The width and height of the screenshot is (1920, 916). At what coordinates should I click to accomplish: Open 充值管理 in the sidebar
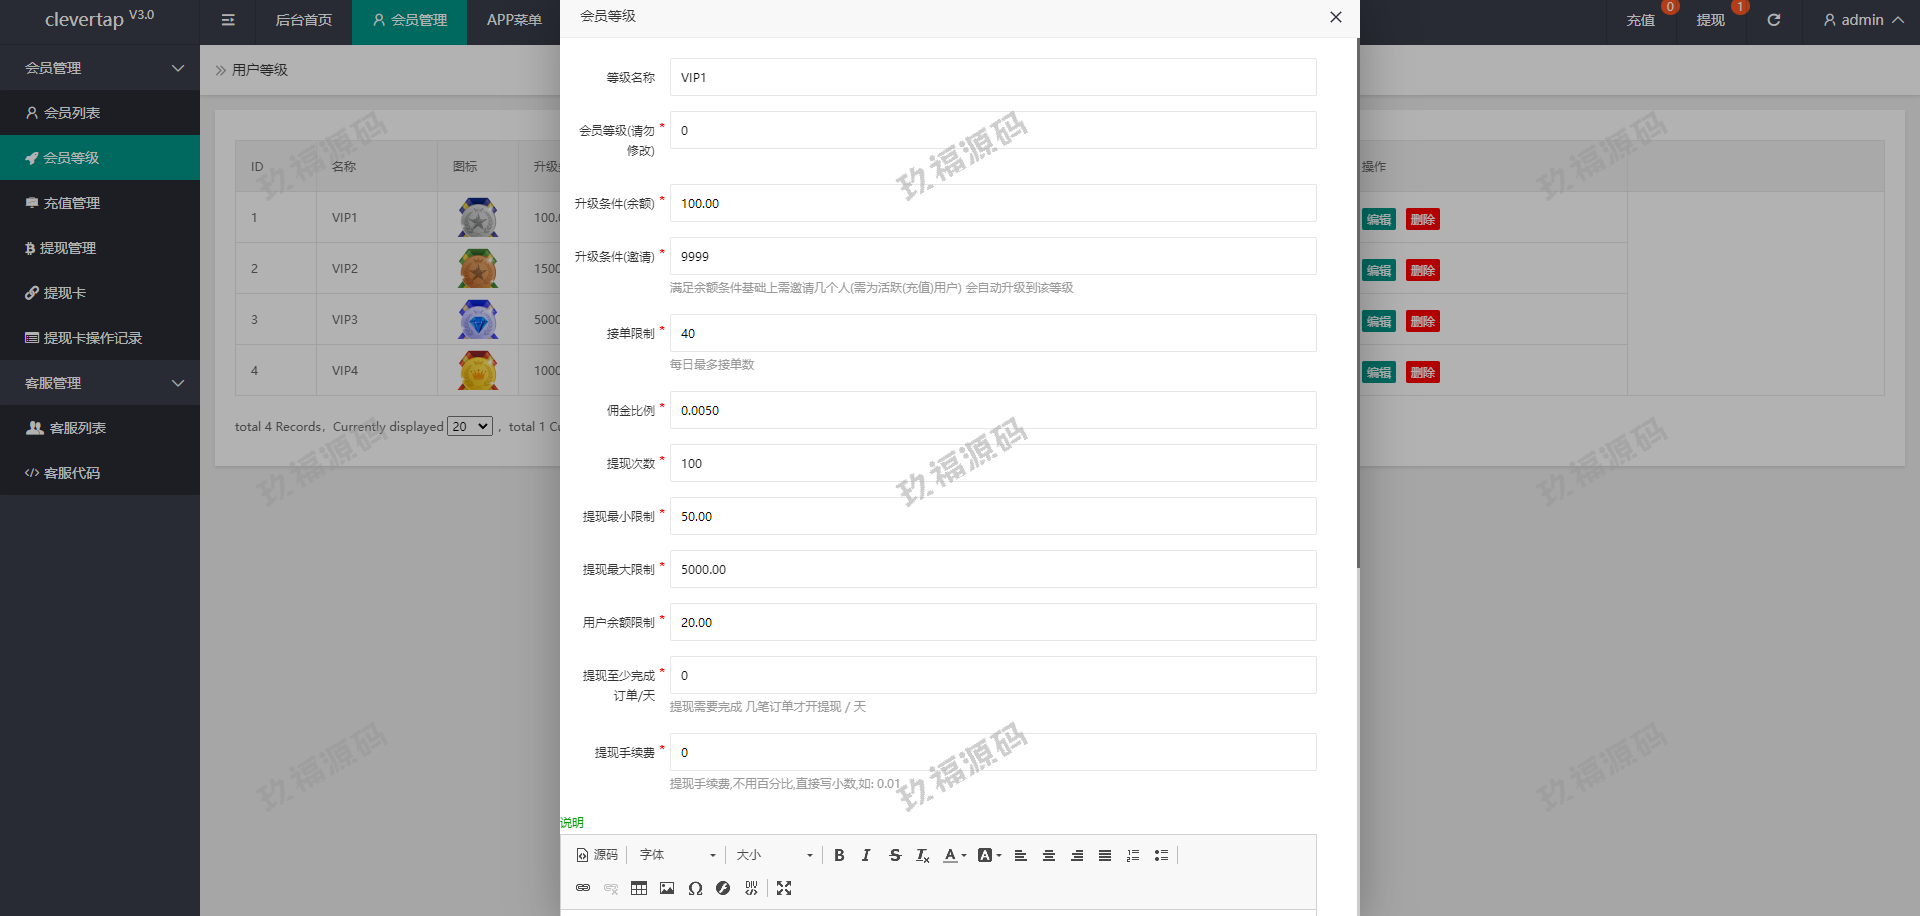tap(71, 203)
